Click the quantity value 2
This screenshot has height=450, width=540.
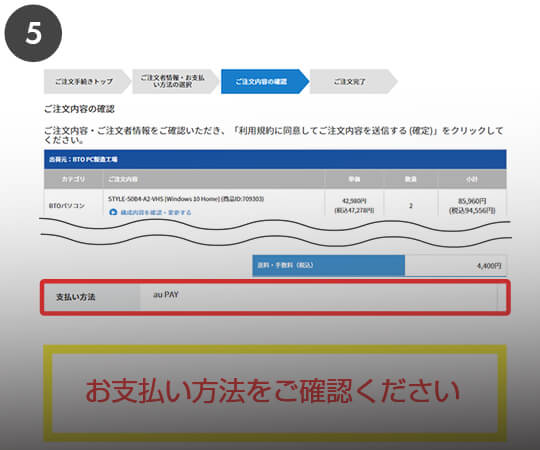(x=411, y=206)
